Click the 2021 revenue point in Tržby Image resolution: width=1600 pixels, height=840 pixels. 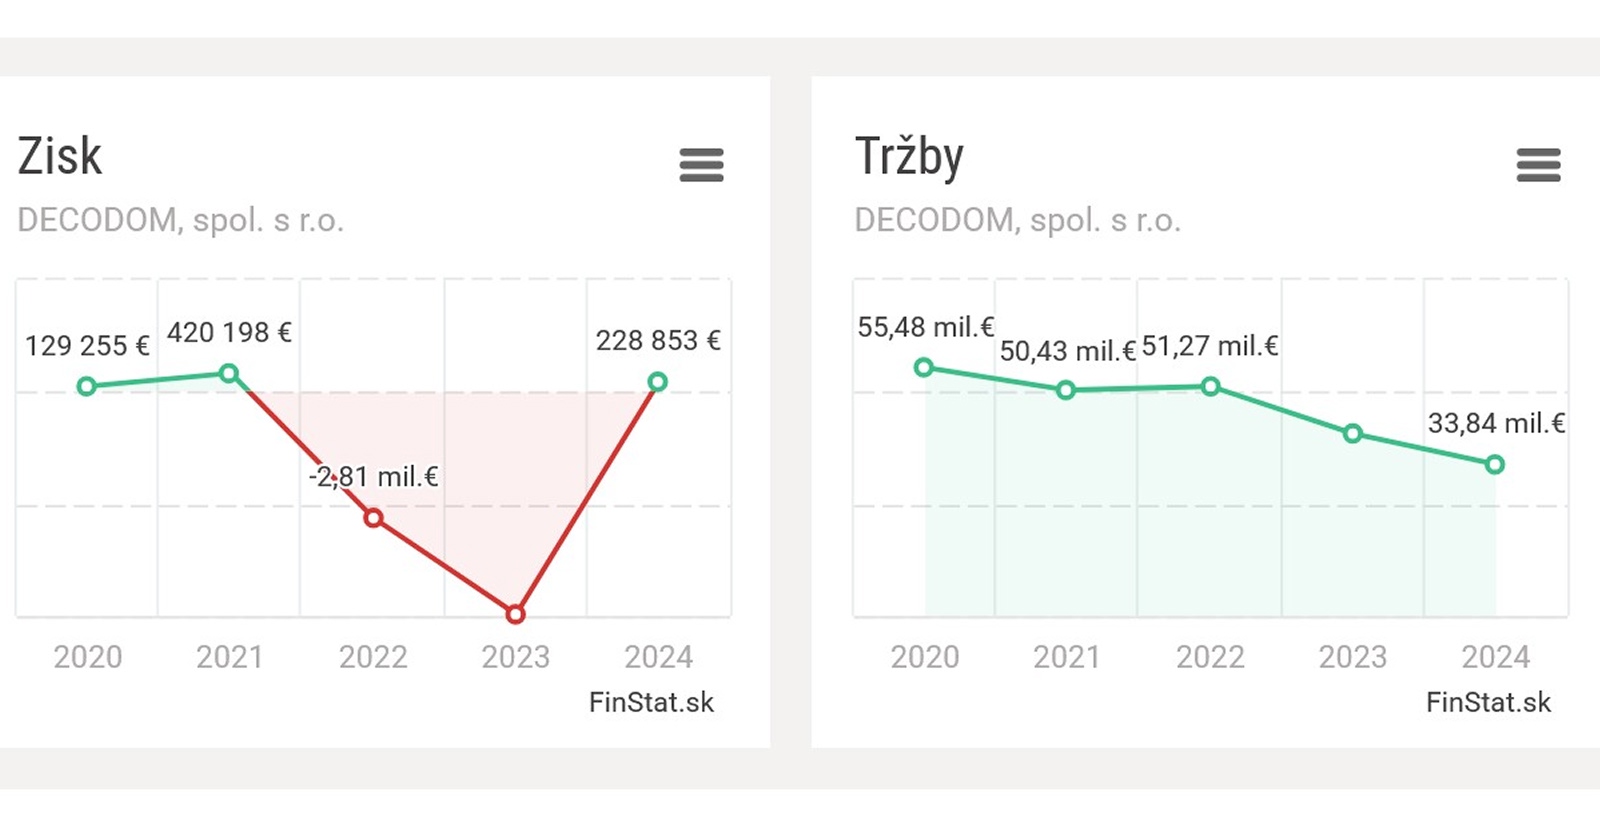[1066, 390]
